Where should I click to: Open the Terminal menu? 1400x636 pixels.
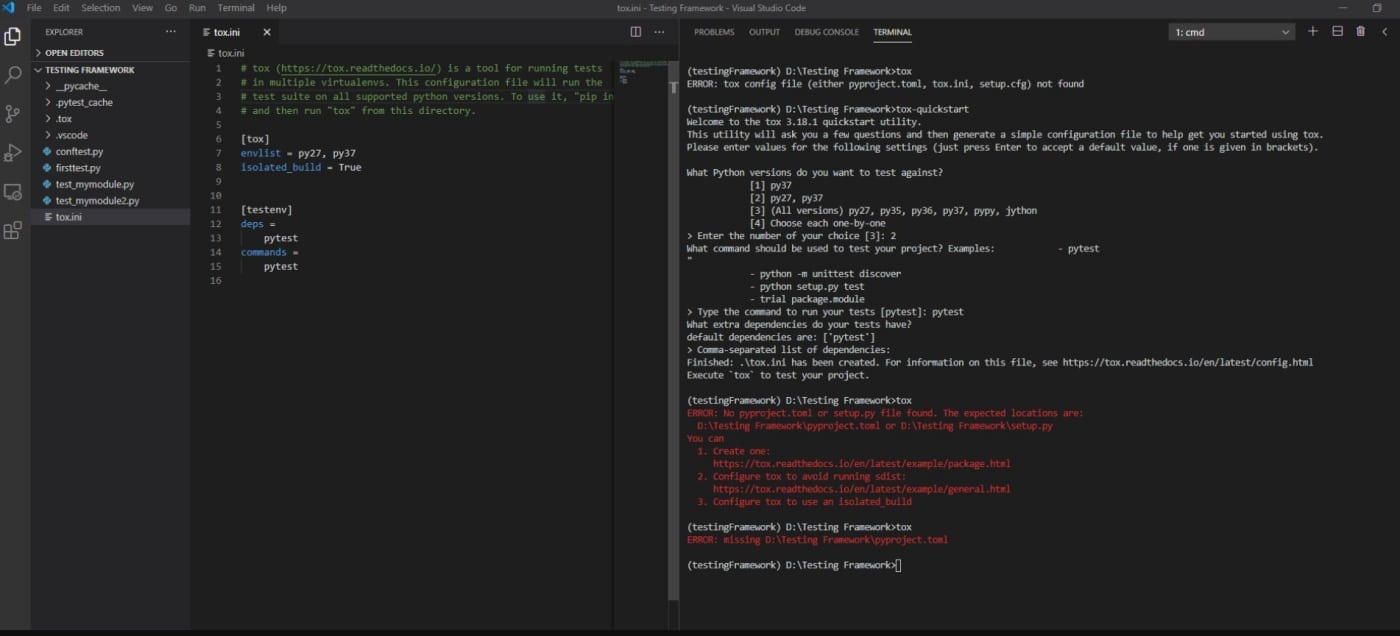pyautogui.click(x=236, y=7)
